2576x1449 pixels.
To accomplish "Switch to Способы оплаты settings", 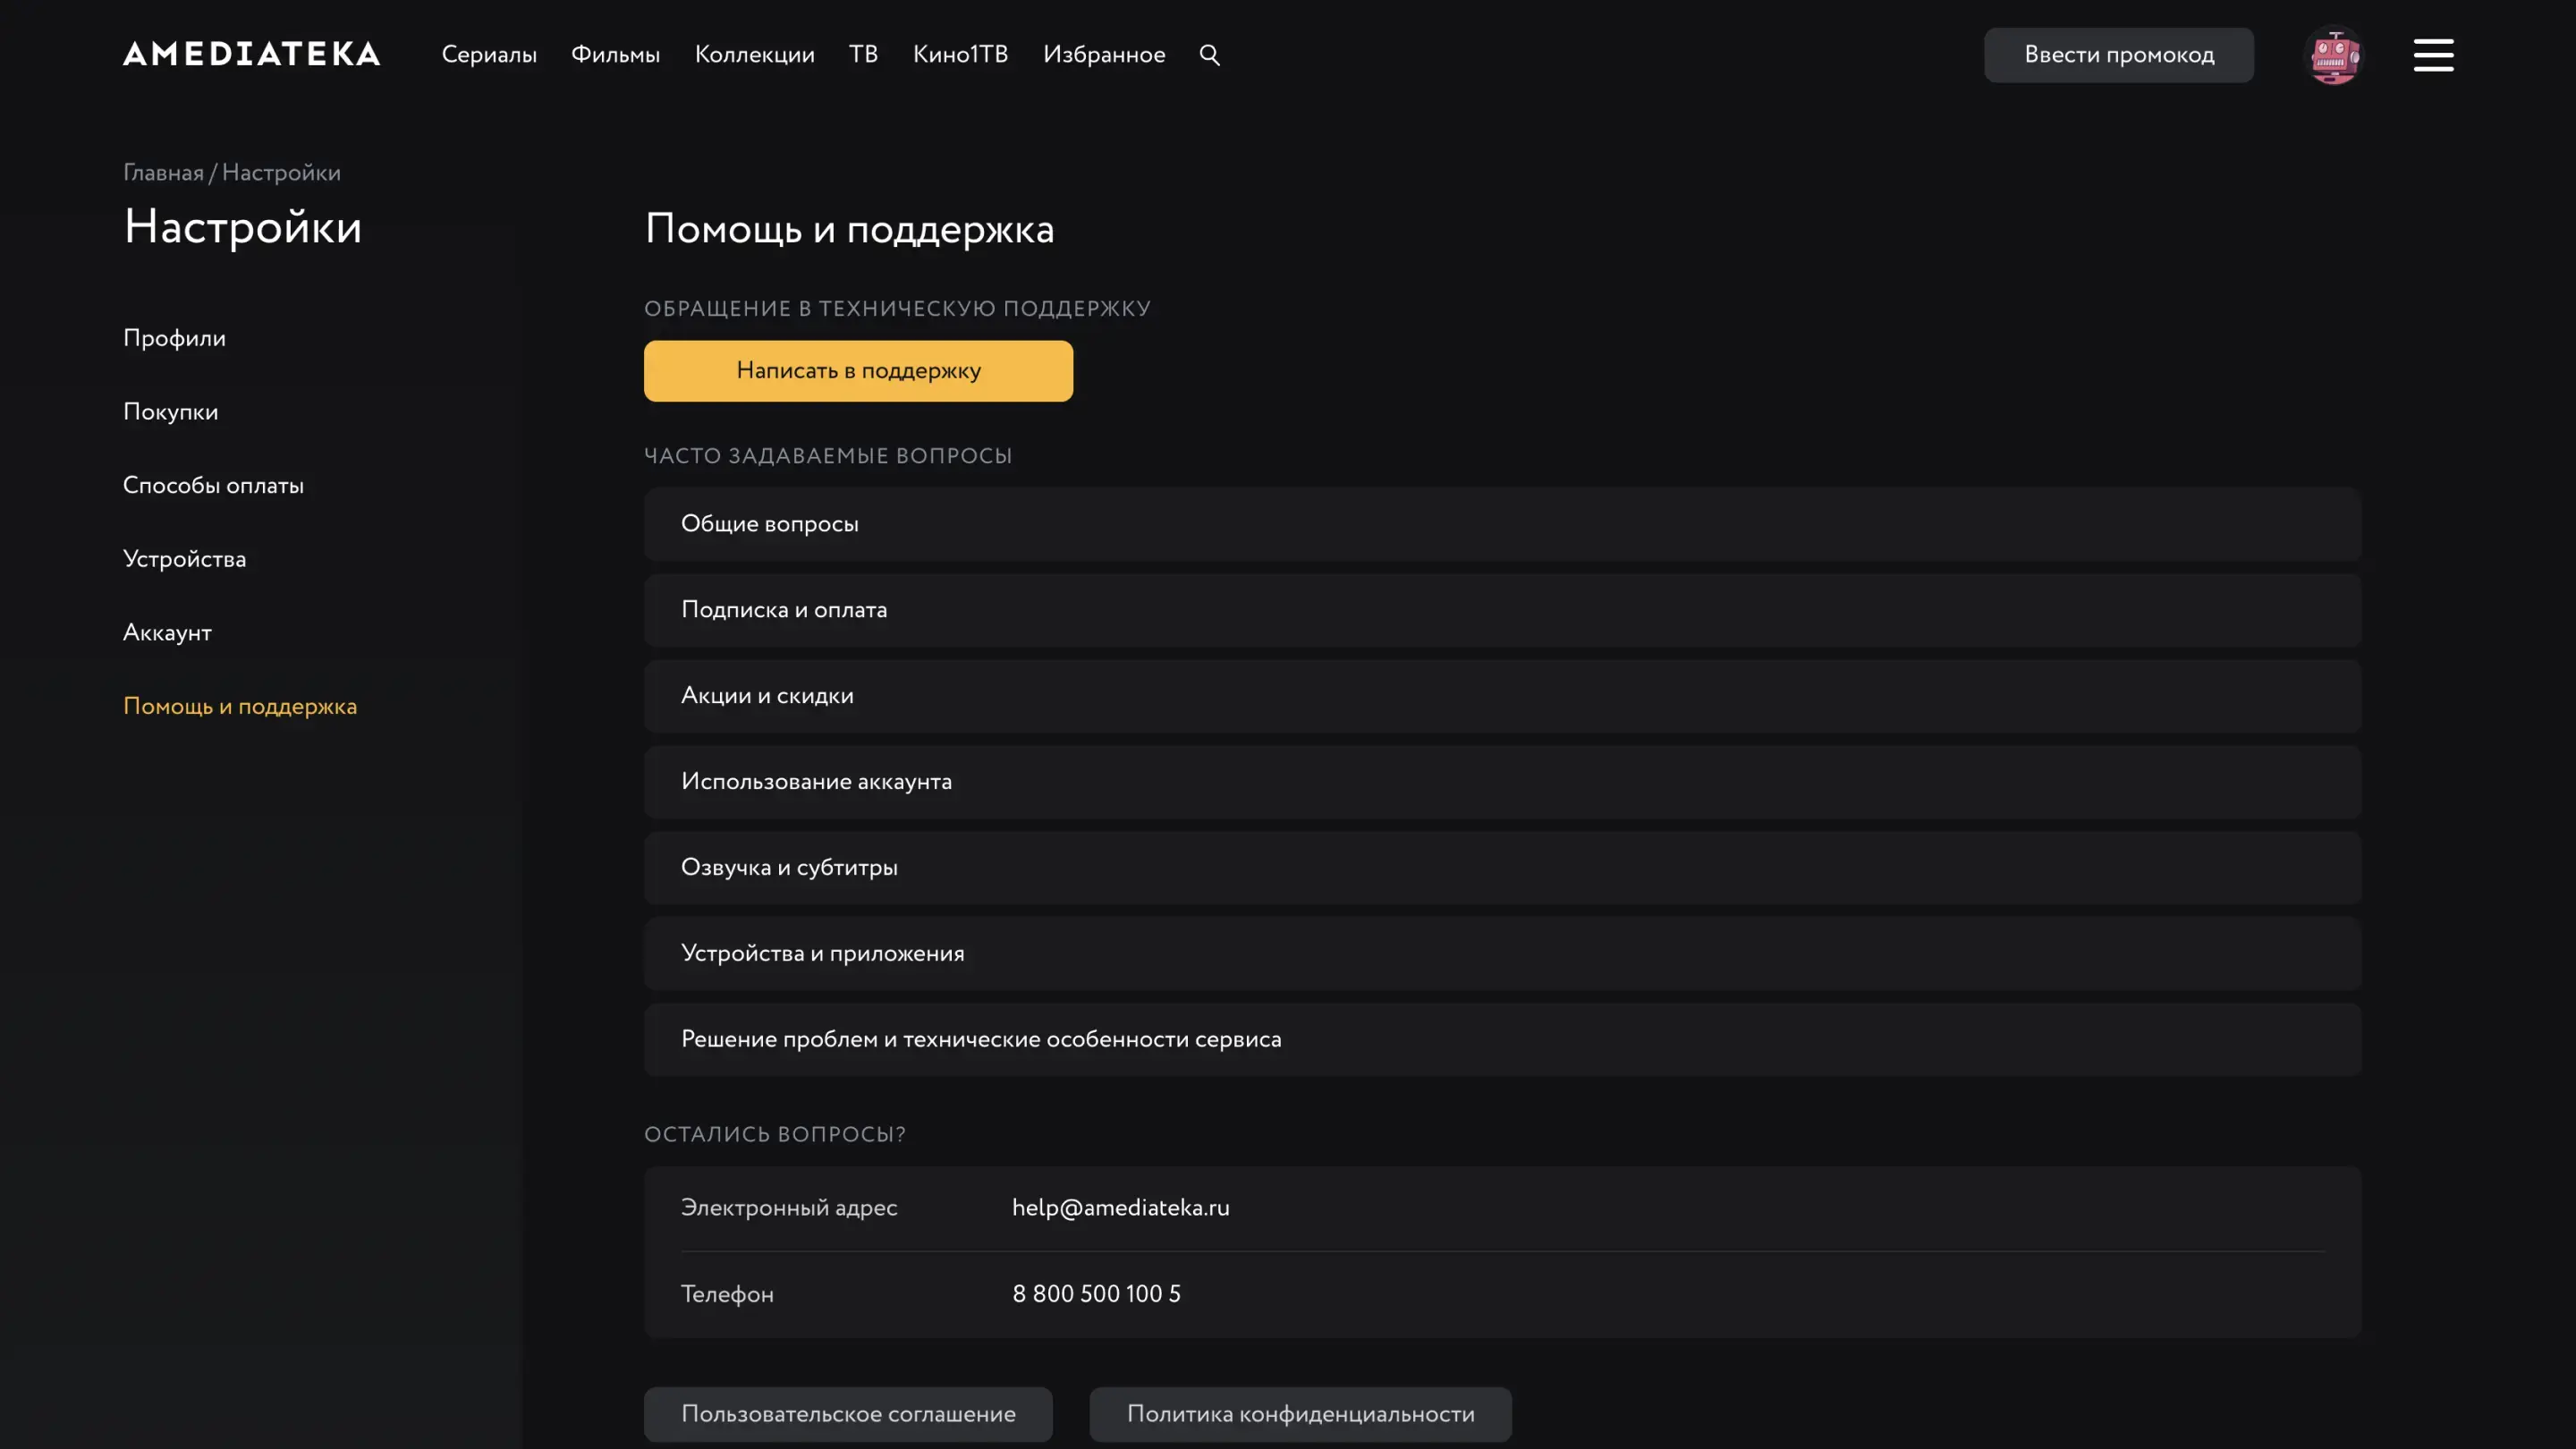I will tap(213, 486).
